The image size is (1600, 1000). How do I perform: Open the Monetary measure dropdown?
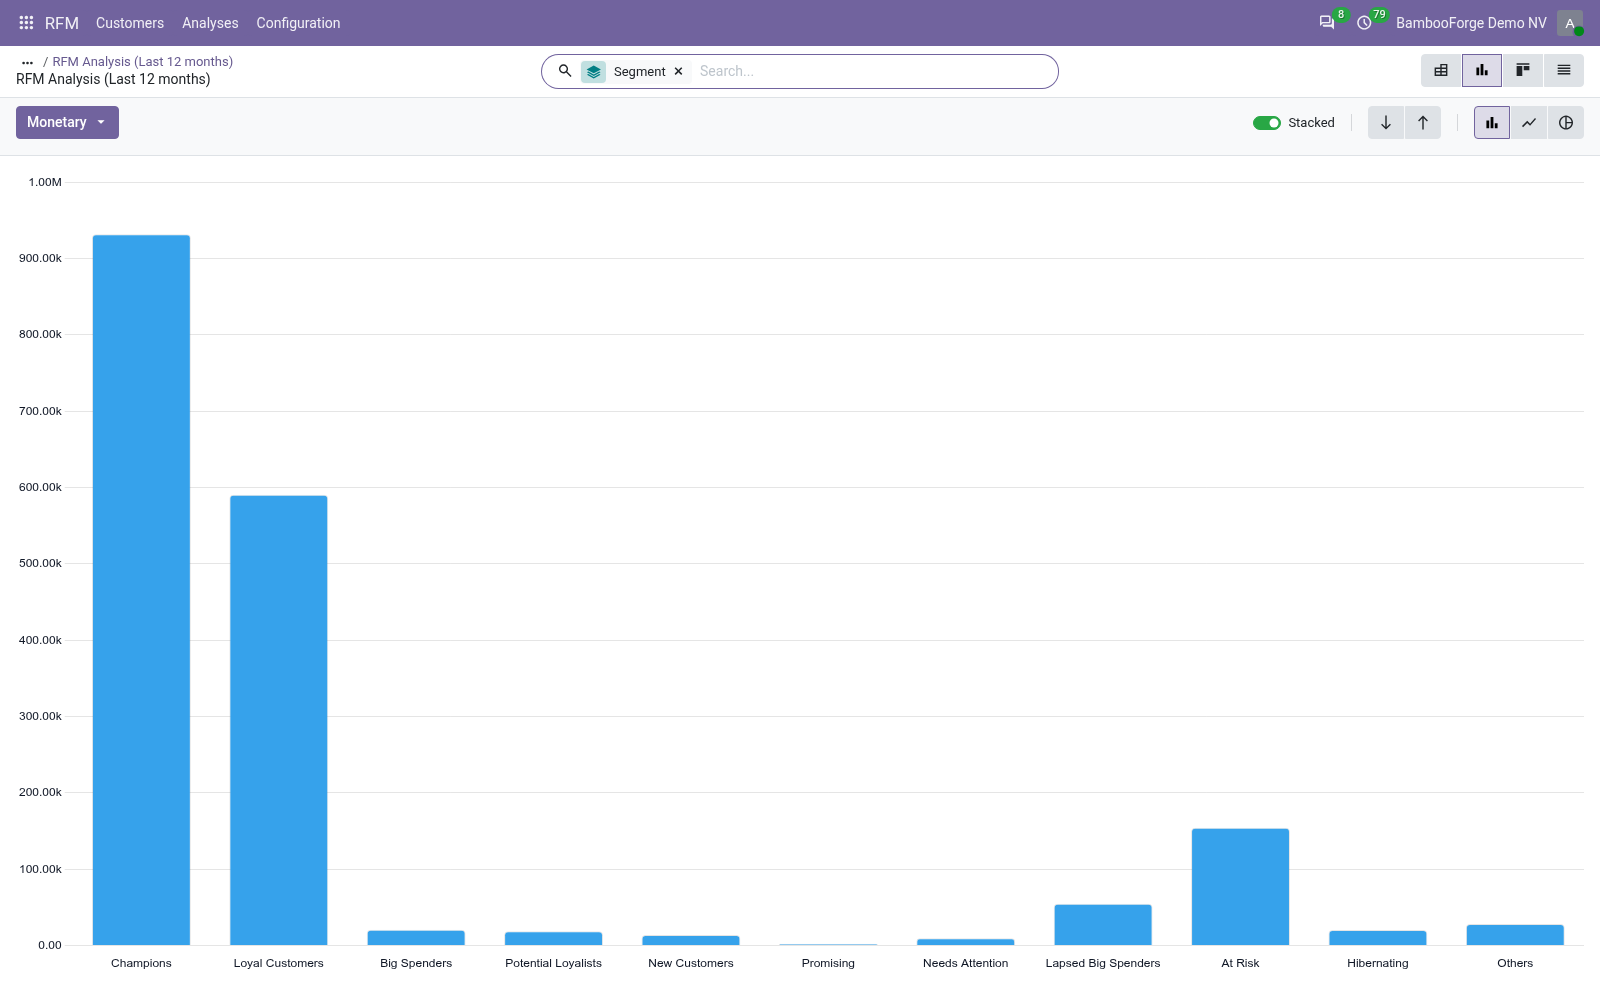pos(67,122)
